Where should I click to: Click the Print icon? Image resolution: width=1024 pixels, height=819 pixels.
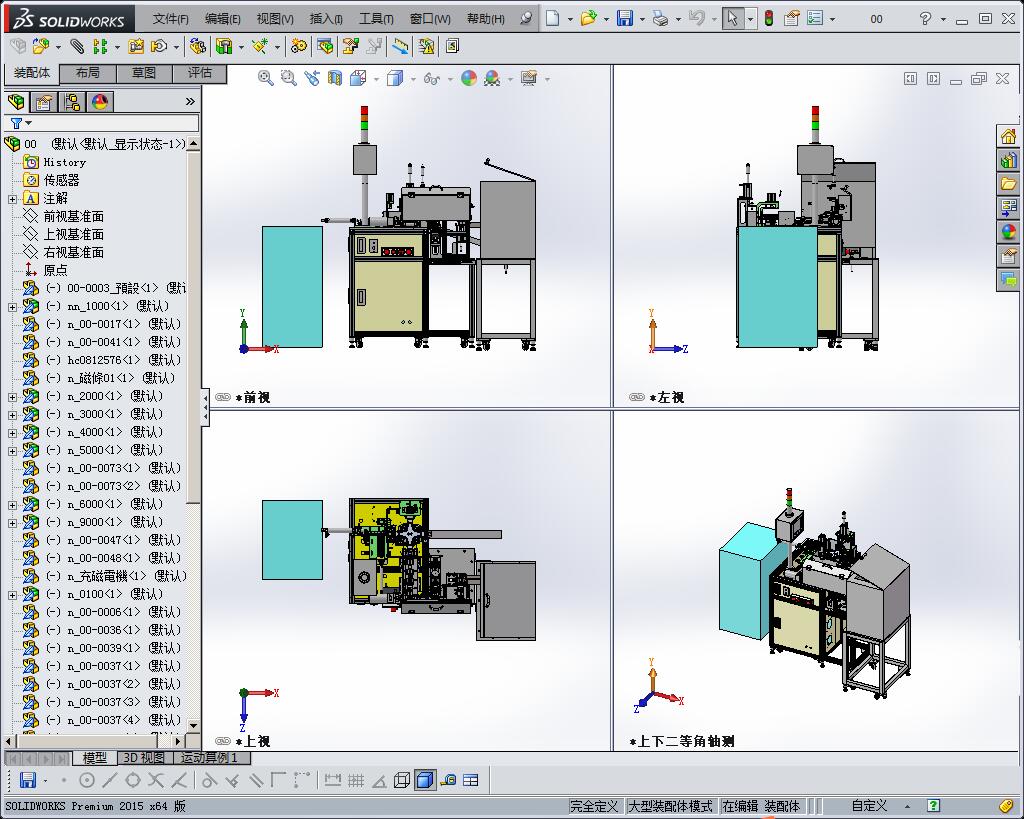[661, 18]
